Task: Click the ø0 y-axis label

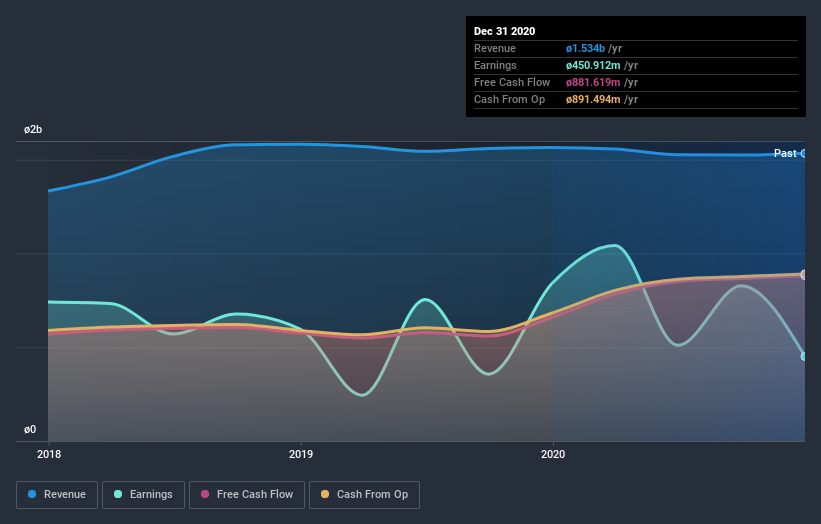Action: [30, 430]
